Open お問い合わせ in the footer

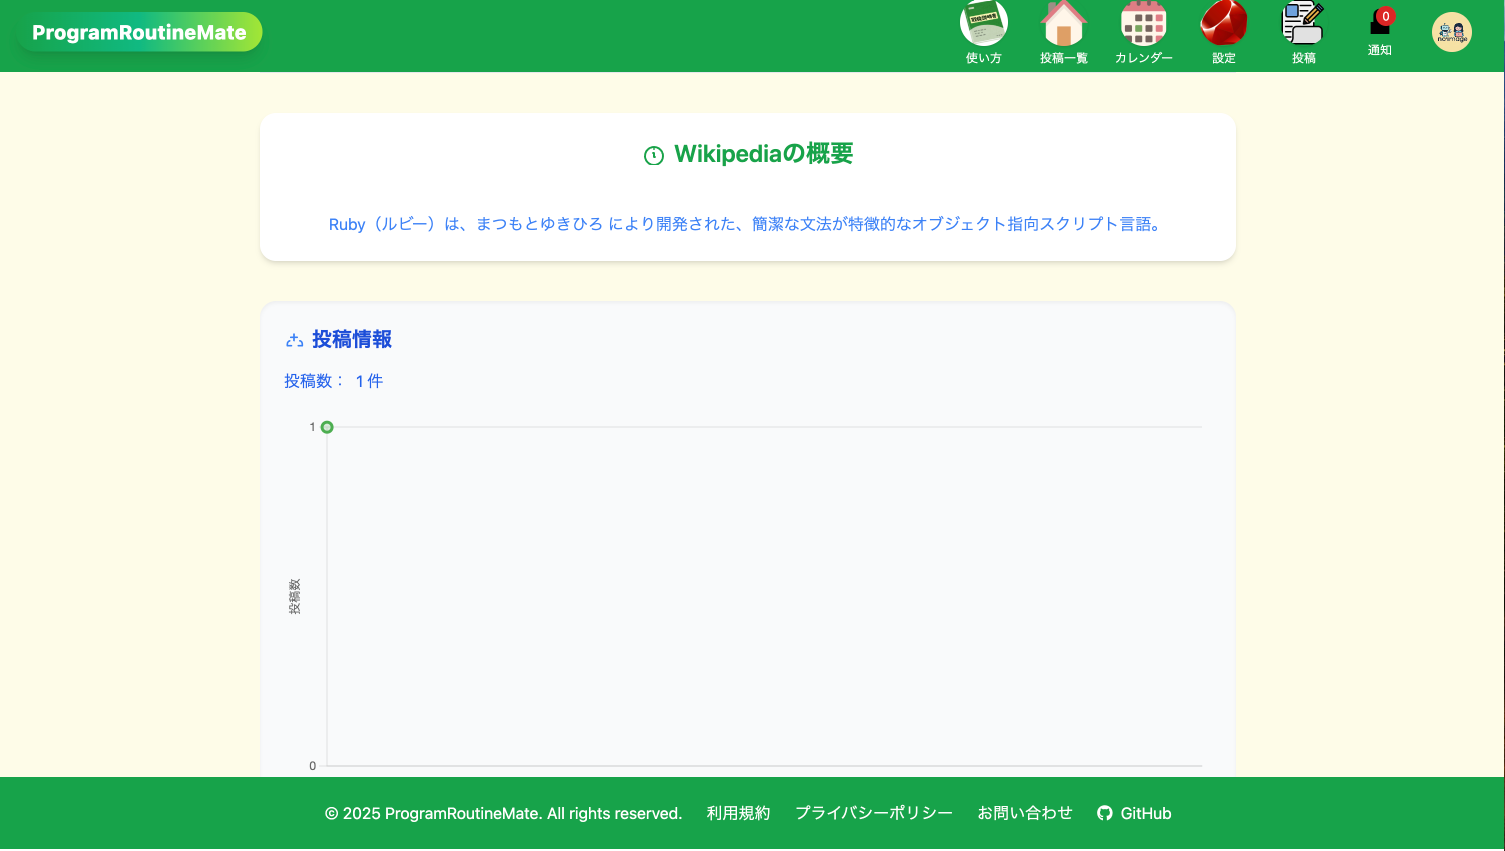tap(1025, 813)
